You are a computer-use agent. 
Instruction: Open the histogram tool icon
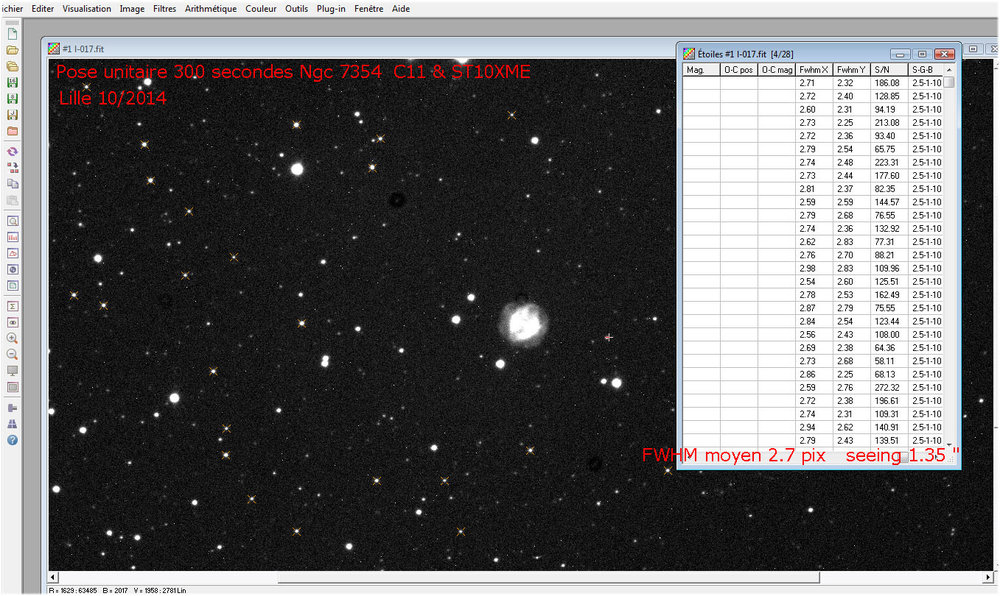tap(12, 237)
